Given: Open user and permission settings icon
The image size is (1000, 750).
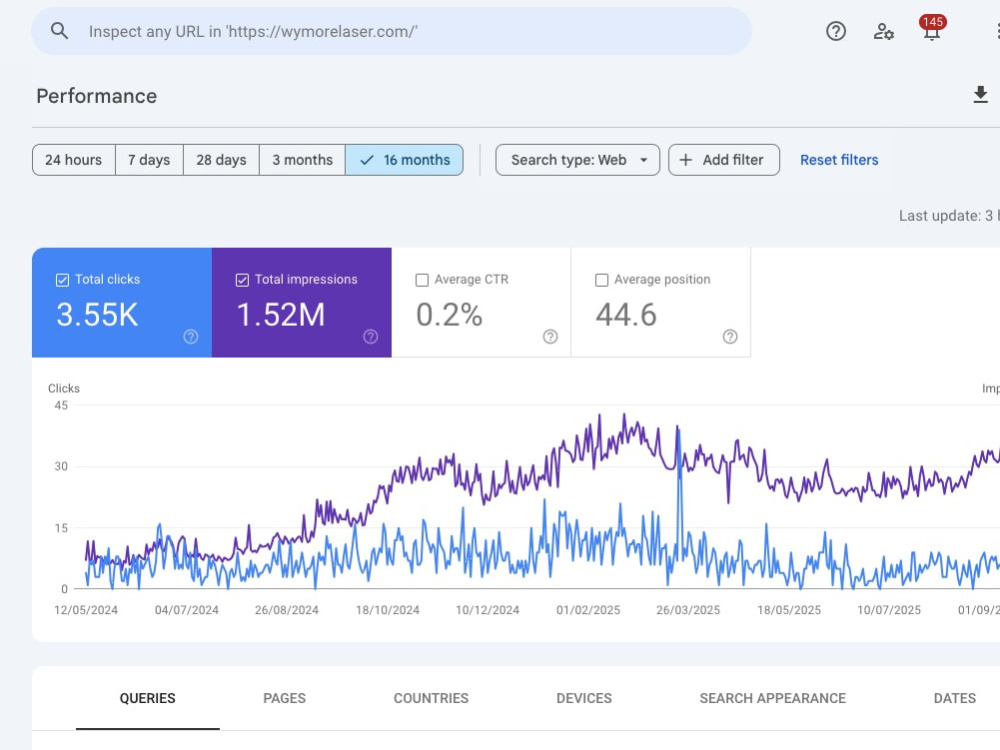Looking at the screenshot, I should pyautogui.click(x=883, y=31).
